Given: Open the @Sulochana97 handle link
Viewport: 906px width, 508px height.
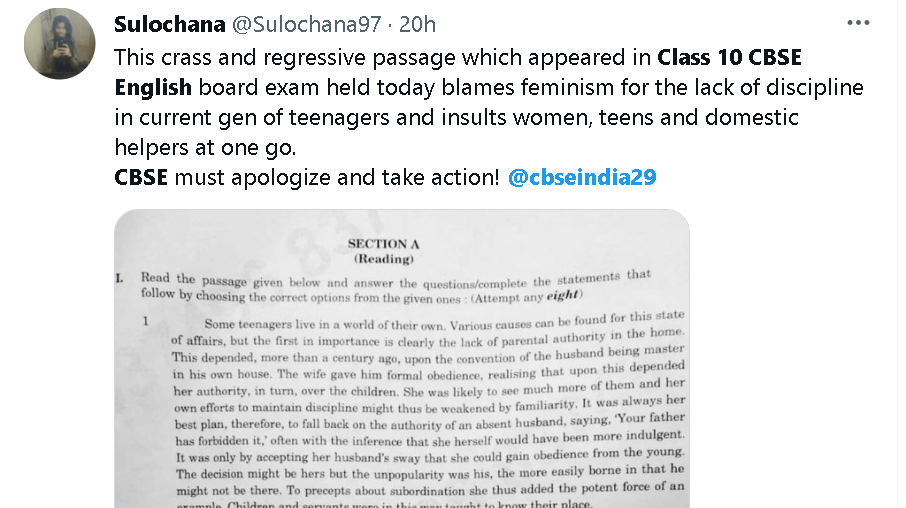Looking at the screenshot, I should click(311, 24).
